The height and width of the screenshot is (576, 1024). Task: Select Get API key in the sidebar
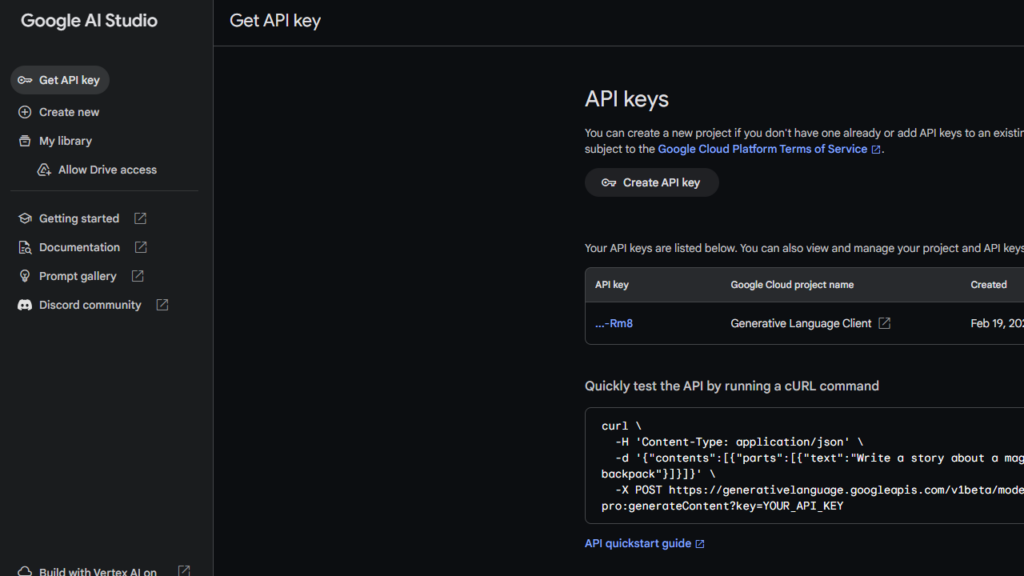(x=59, y=79)
